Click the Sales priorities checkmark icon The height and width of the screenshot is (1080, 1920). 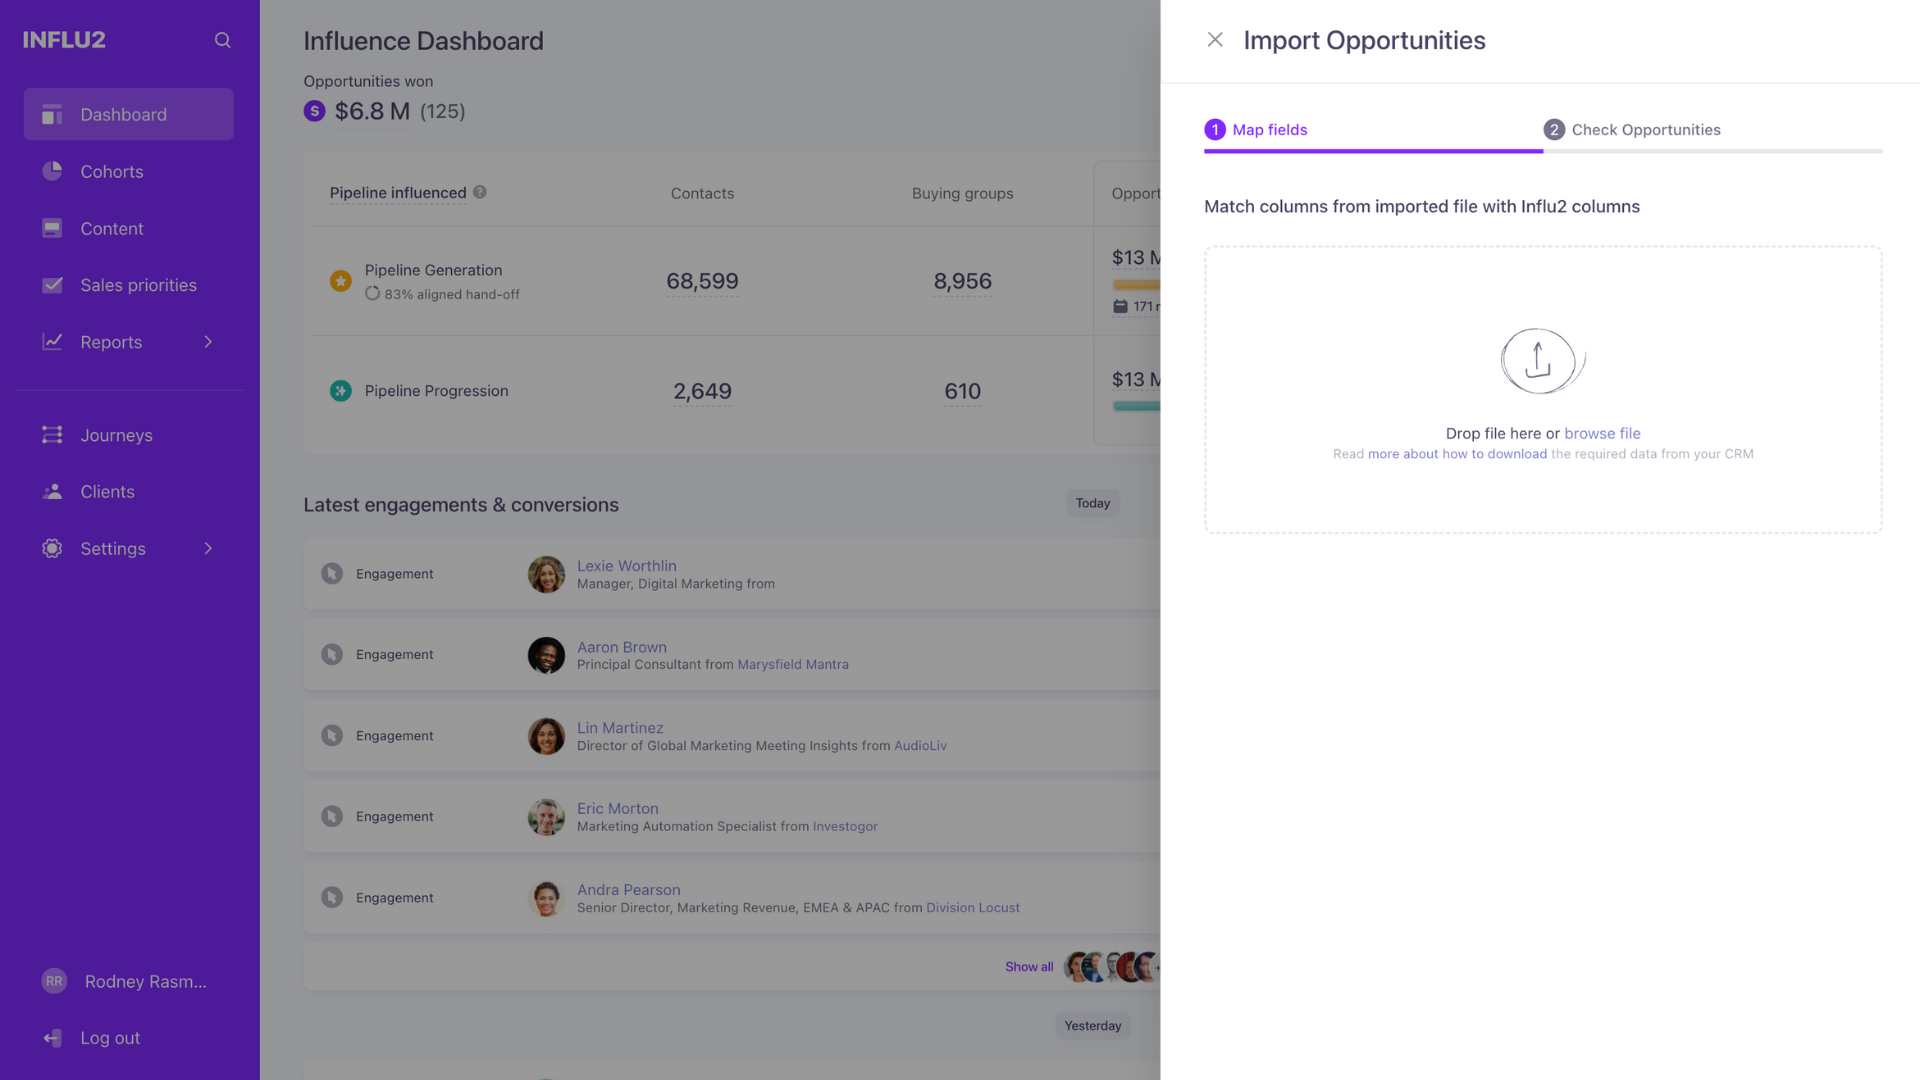pos(52,285)
